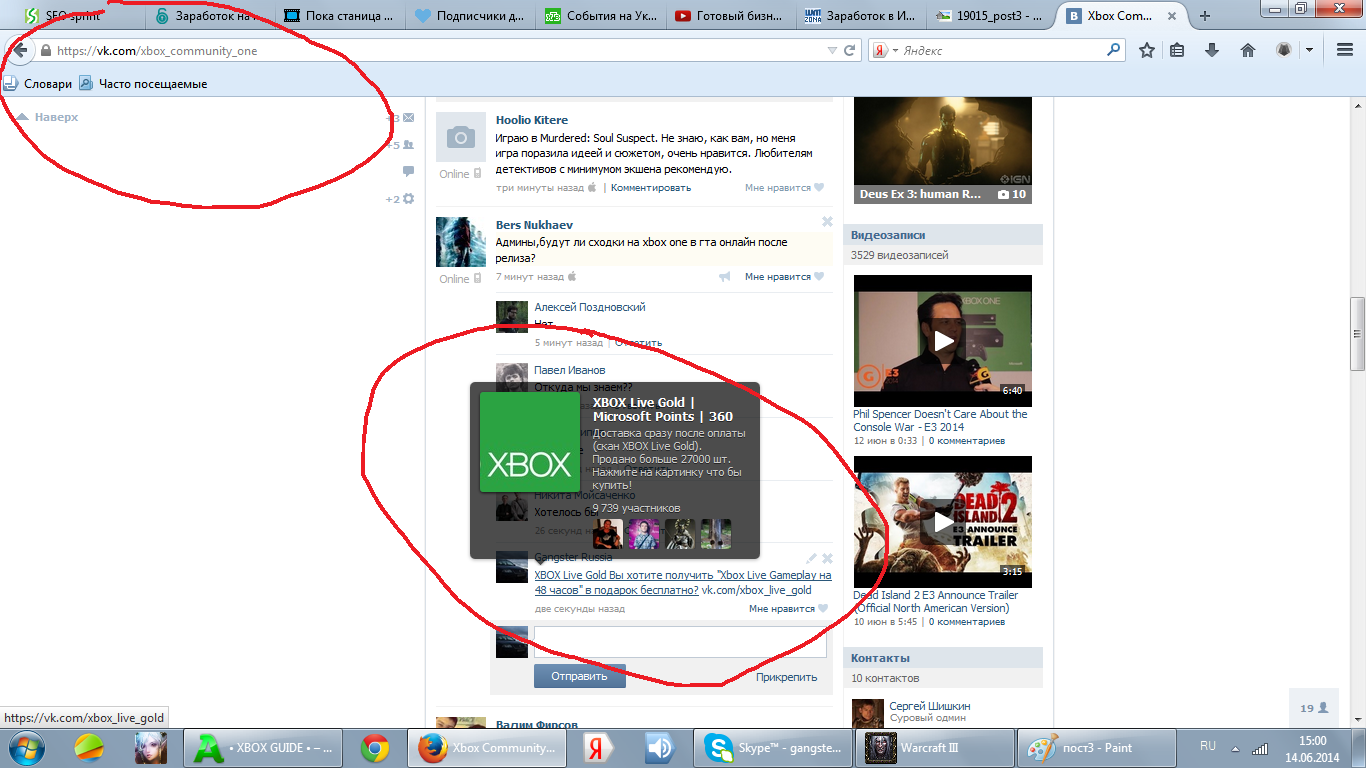The image size is (1366, 768).
Task: Edit the Gangster Russia comment with the pencil
Action: (x=811, y=559)
